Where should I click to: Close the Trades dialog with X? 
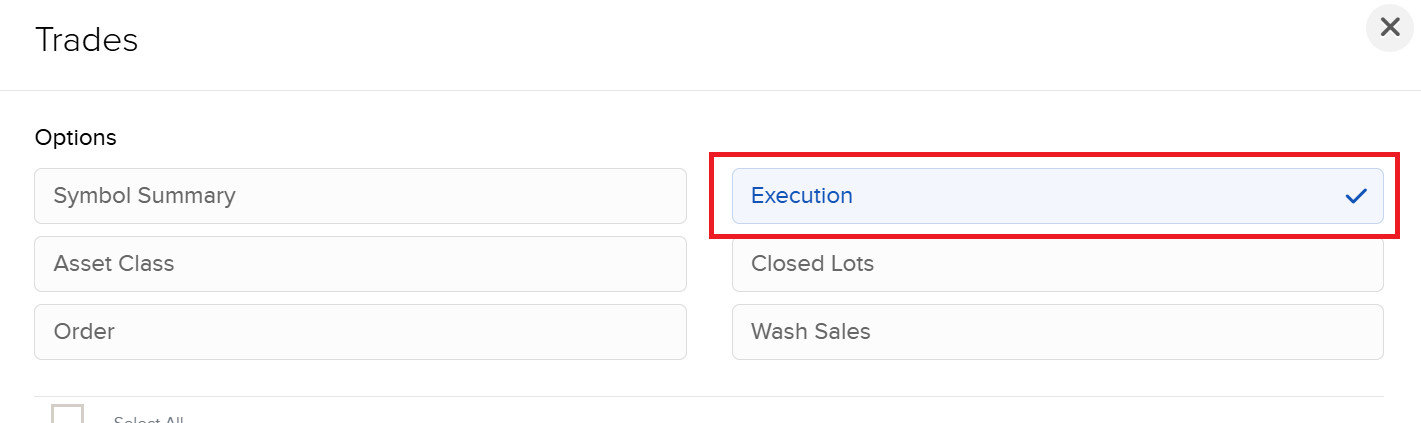[x=1389, y=27]
